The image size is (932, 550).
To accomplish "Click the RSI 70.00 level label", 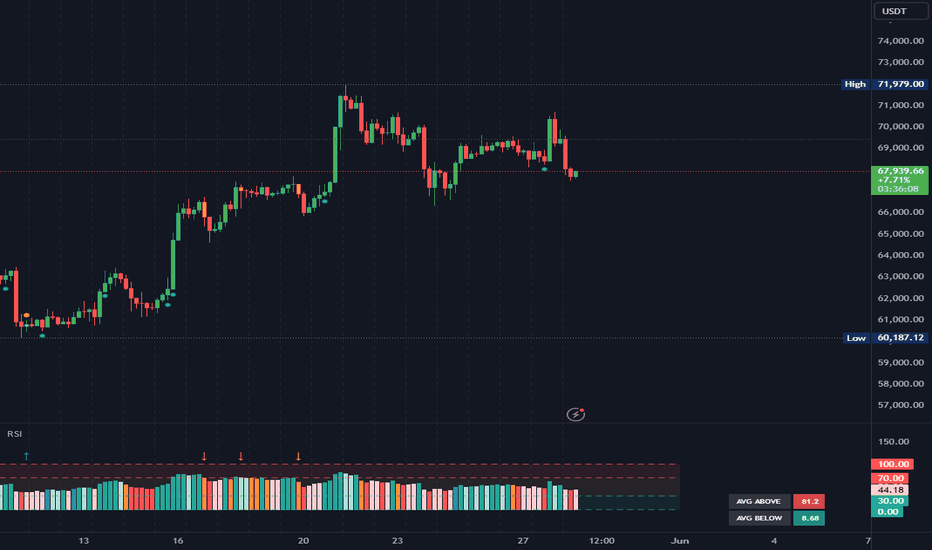I will pyautogui.click(x=890, y=478).
